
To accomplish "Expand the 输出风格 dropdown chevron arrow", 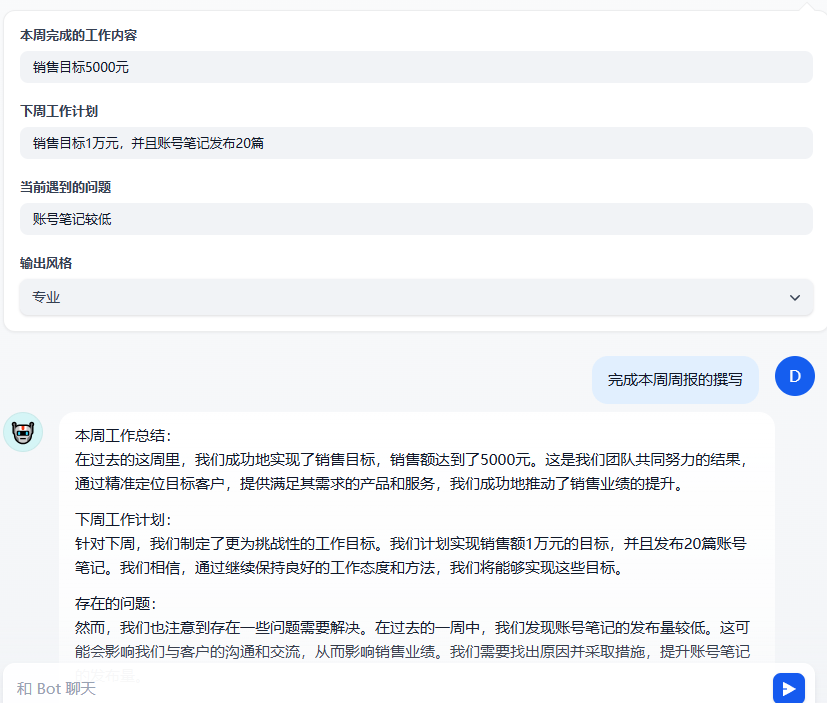I will point(795,298).
